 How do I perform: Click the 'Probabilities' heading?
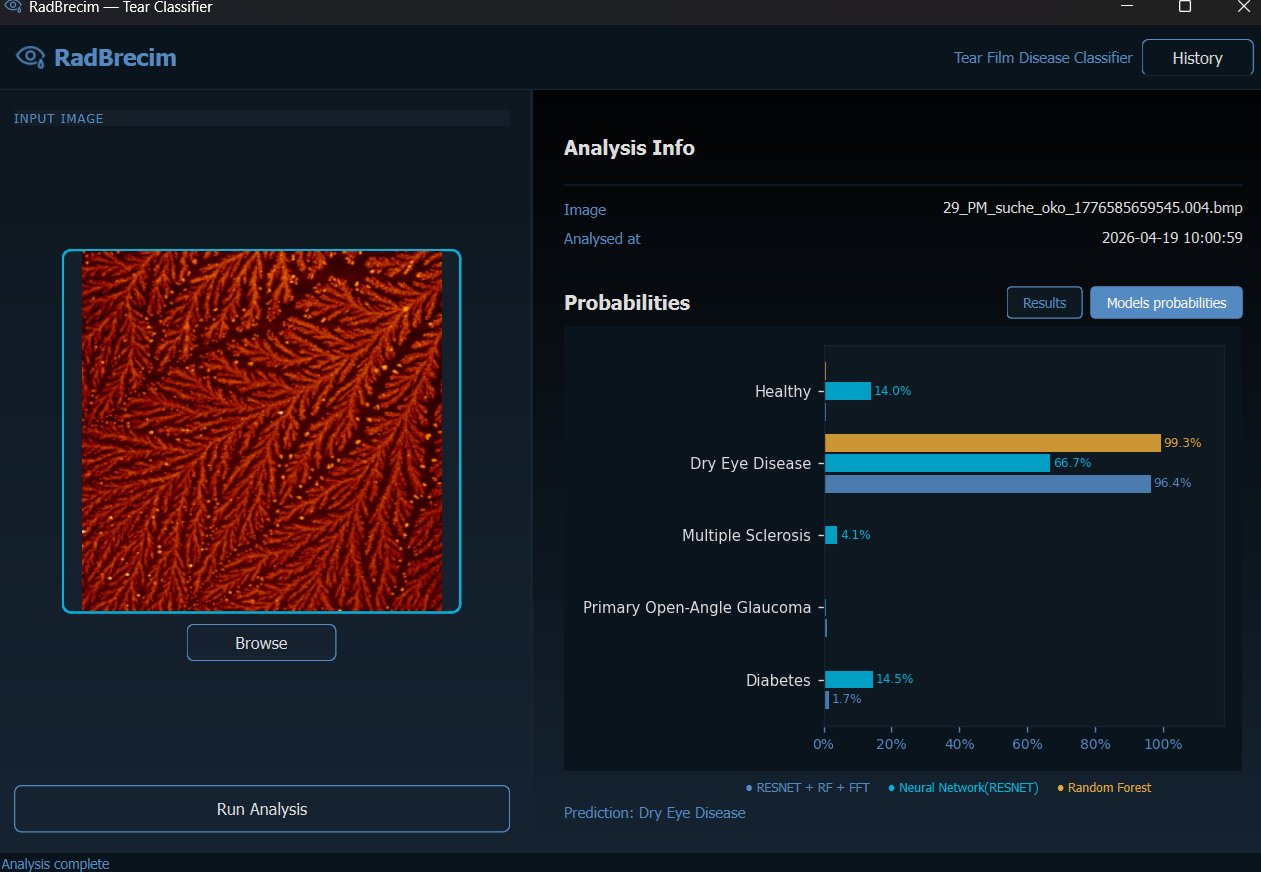[627, 303]
